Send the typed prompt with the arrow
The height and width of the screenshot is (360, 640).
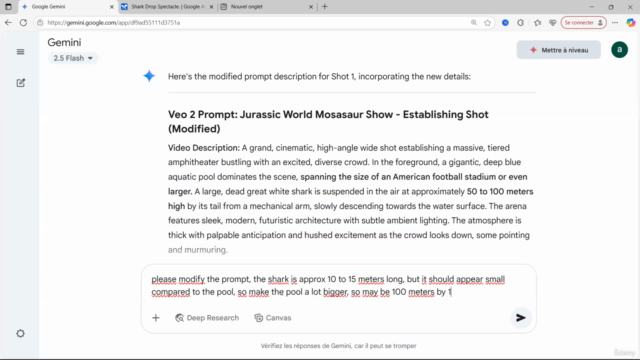[x=520, y=318]
